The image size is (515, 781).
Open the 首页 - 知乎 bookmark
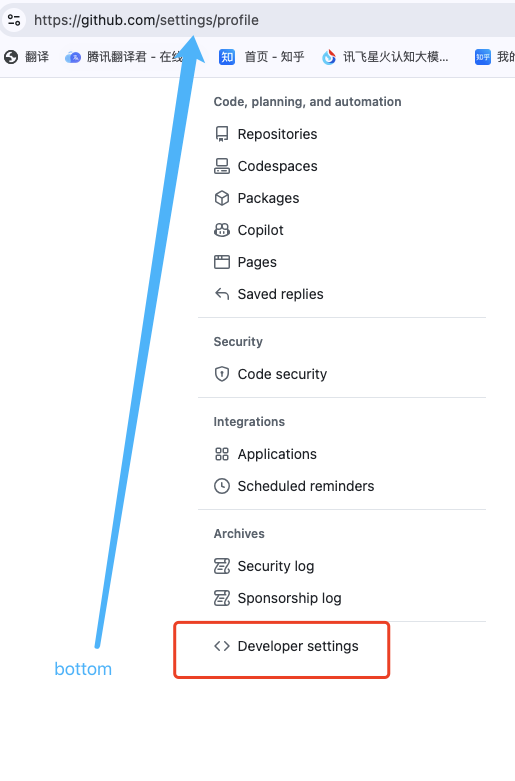point(261,57)
